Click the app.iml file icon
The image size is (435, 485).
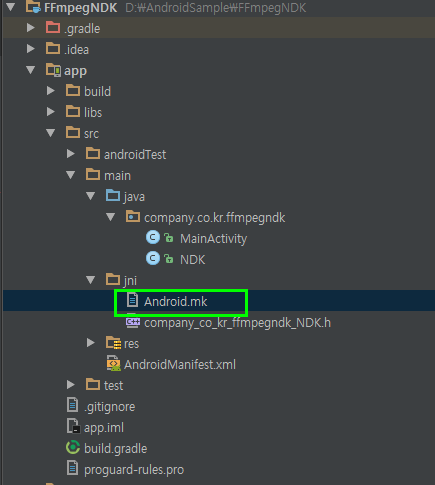73,426
